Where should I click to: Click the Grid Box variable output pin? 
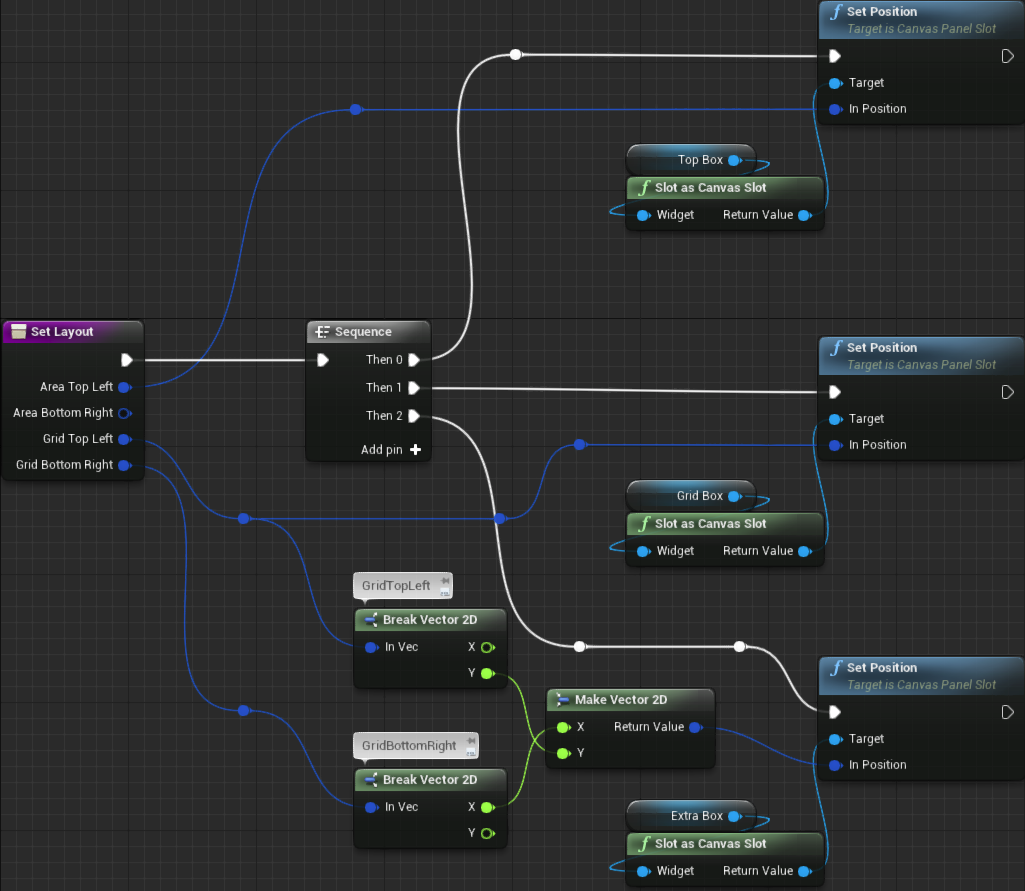(x=735, y=496)
